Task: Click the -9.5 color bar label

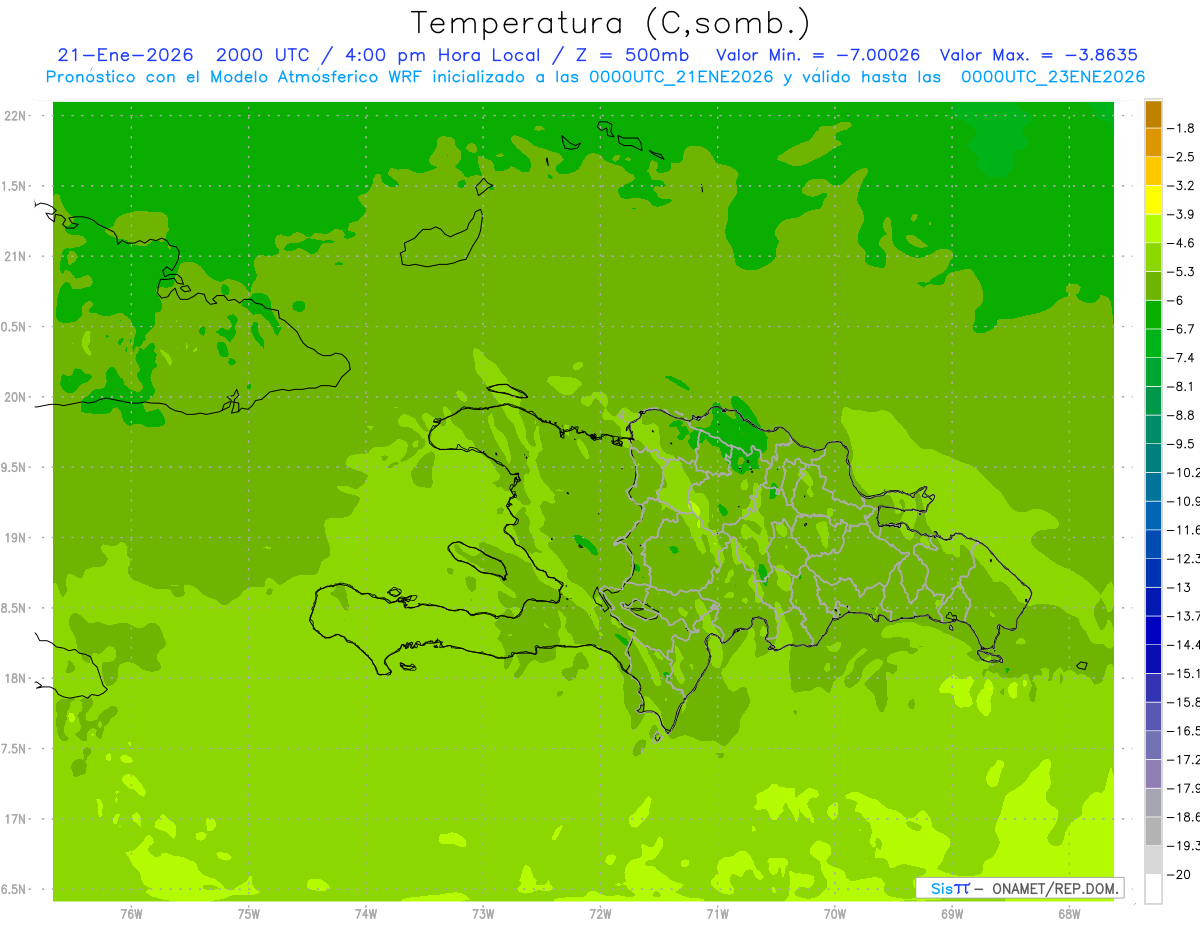Action: click(1181, 444)
